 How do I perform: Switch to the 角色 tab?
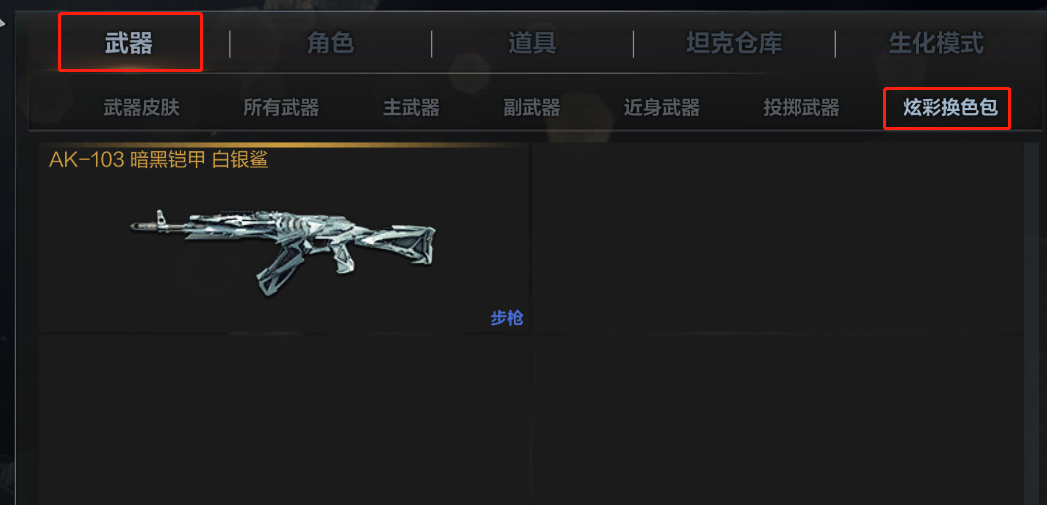[x=330, y=43]
